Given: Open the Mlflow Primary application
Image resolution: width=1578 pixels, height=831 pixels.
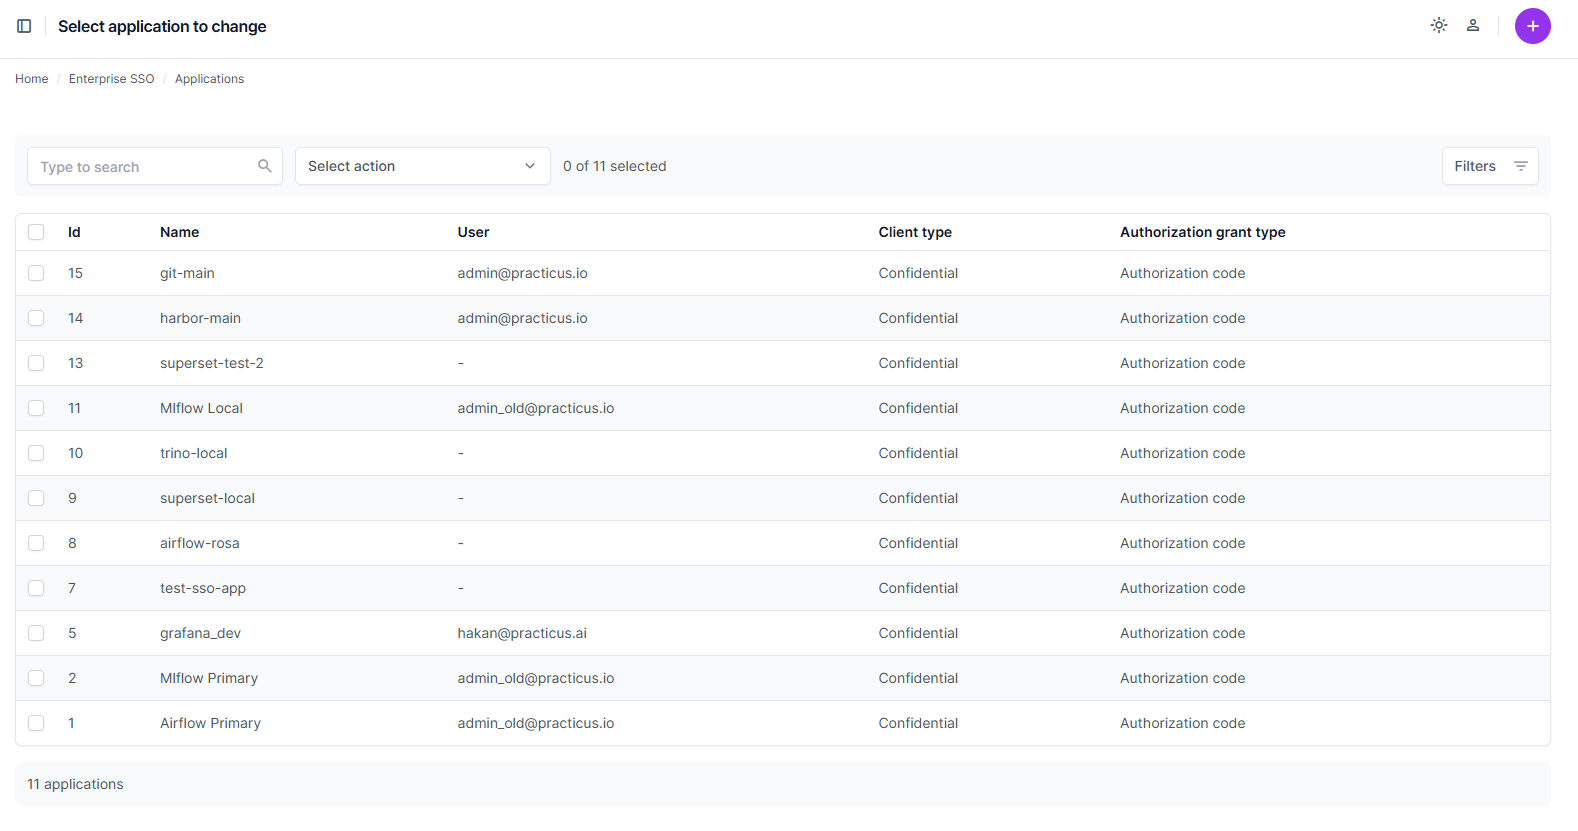Looking at the screenshot, I should (x=208, y=678).
